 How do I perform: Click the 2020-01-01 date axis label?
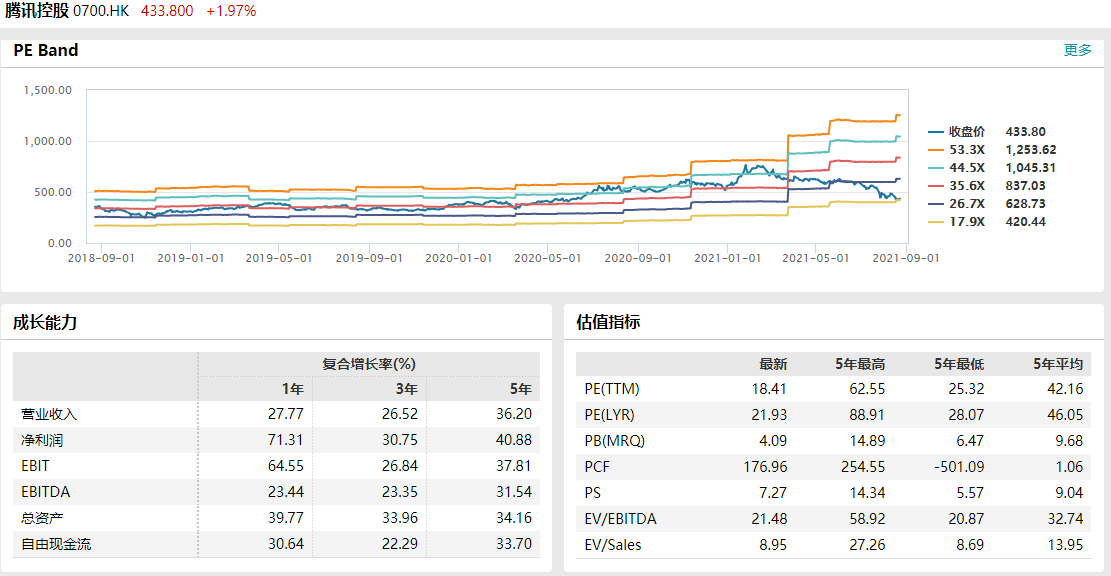(x=458, y=258)
